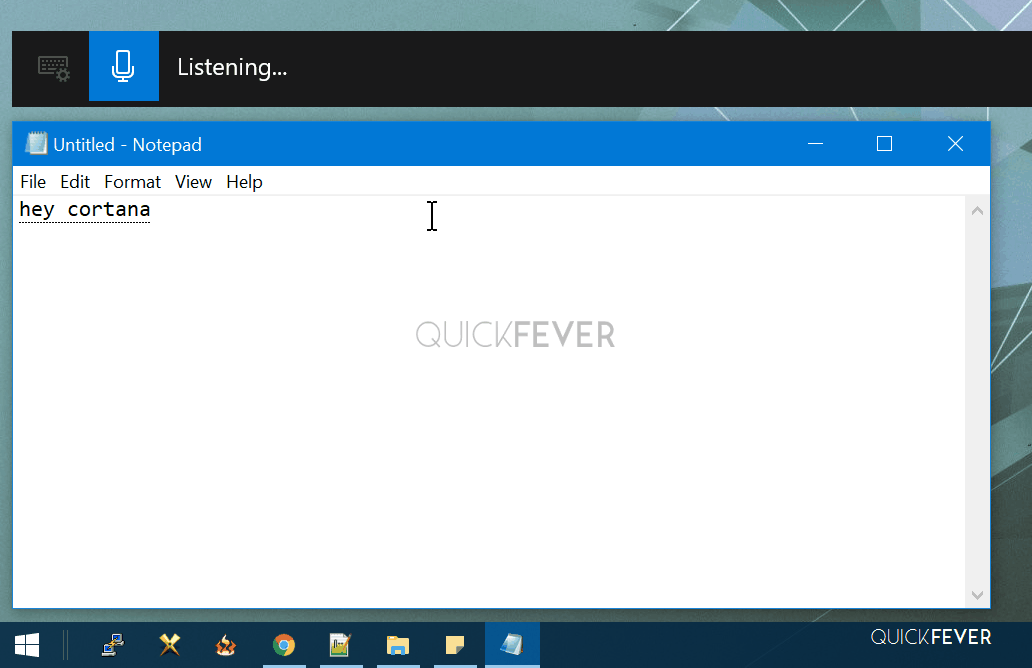The width and height of the screenshot is (1032, 668).
Task: Click the microphone dictation button
Action: [x=124, y=66]
